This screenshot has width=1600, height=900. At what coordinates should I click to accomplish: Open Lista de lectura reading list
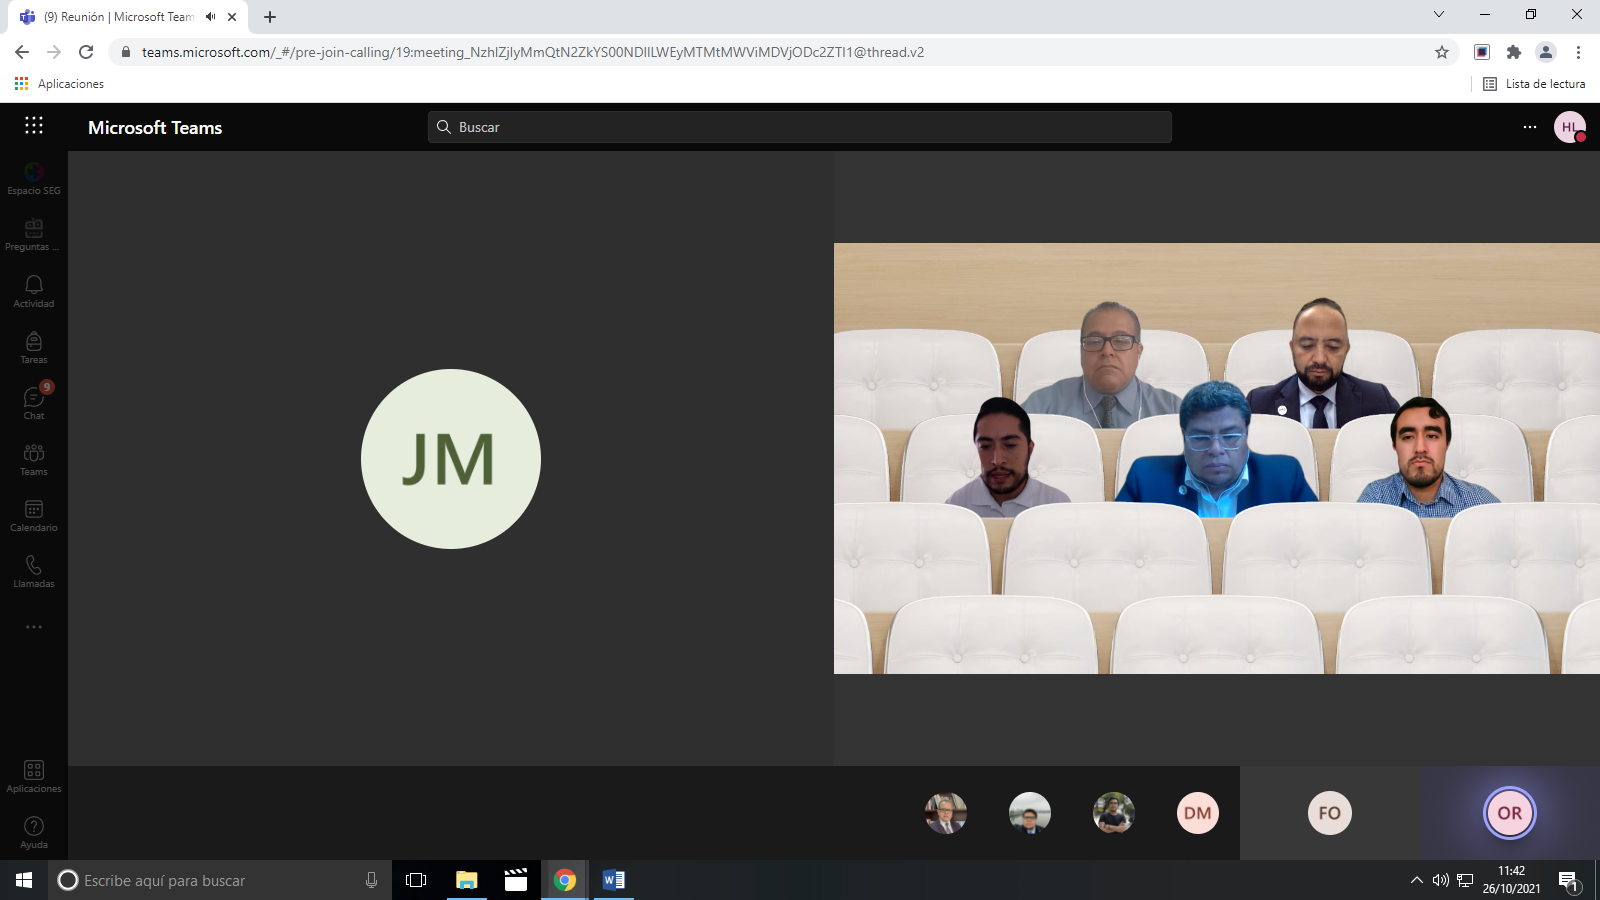(x=1534, y=84)
